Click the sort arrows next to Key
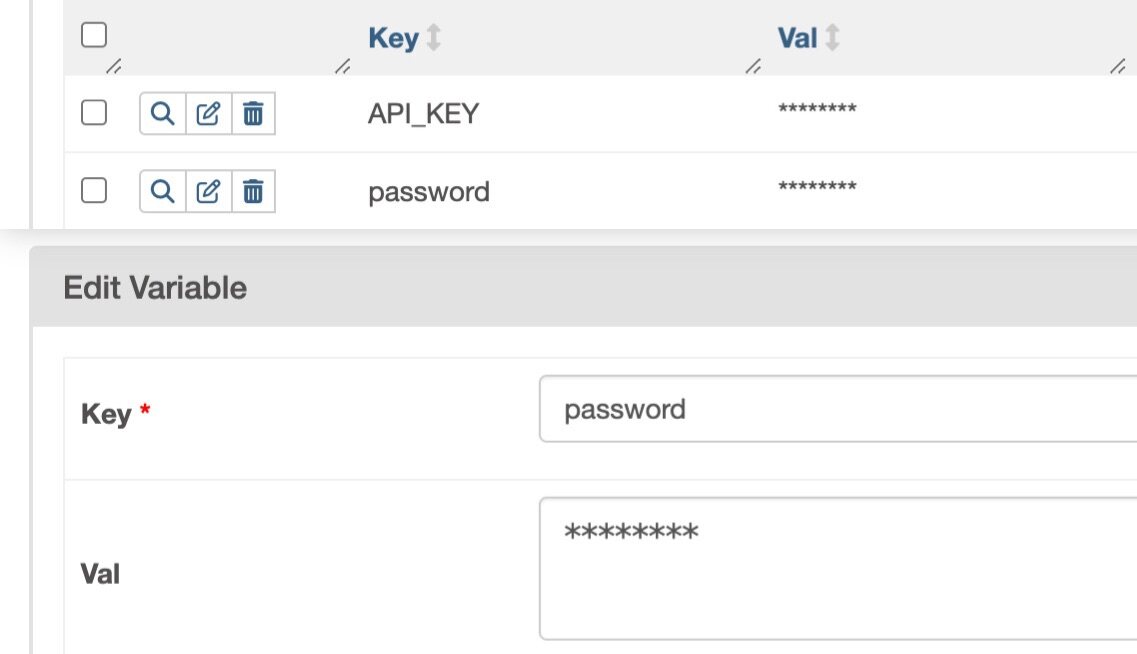Screen dimensions: 1137x654 [433, 39]
